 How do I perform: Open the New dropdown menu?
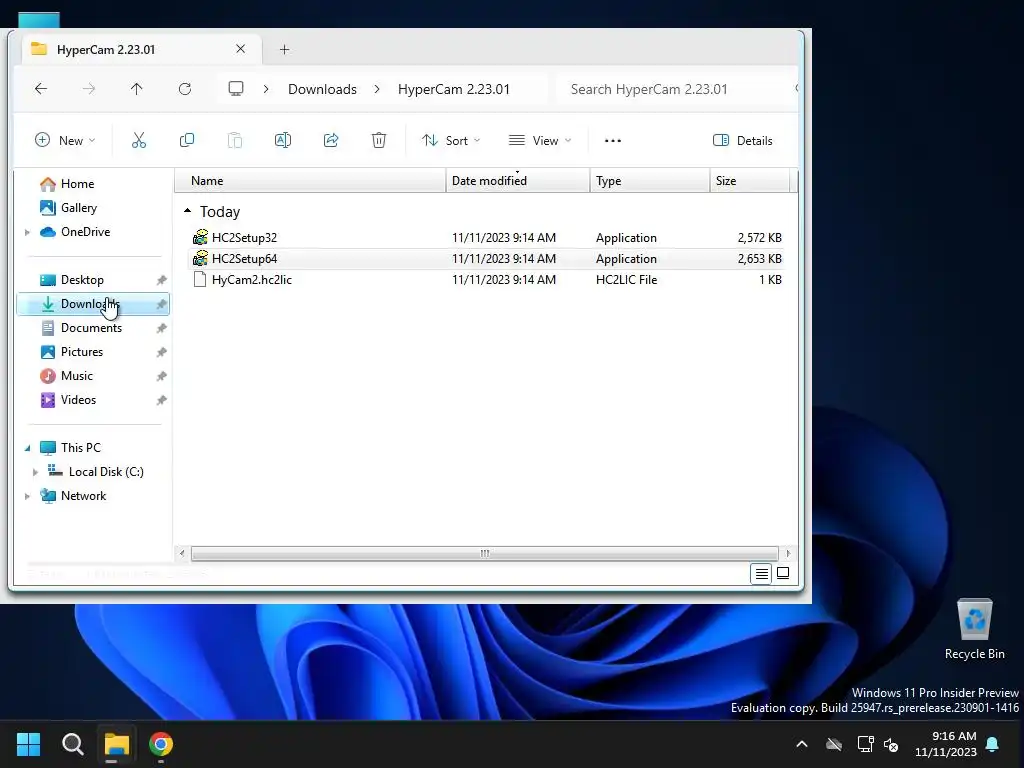(x=65, y=140)
